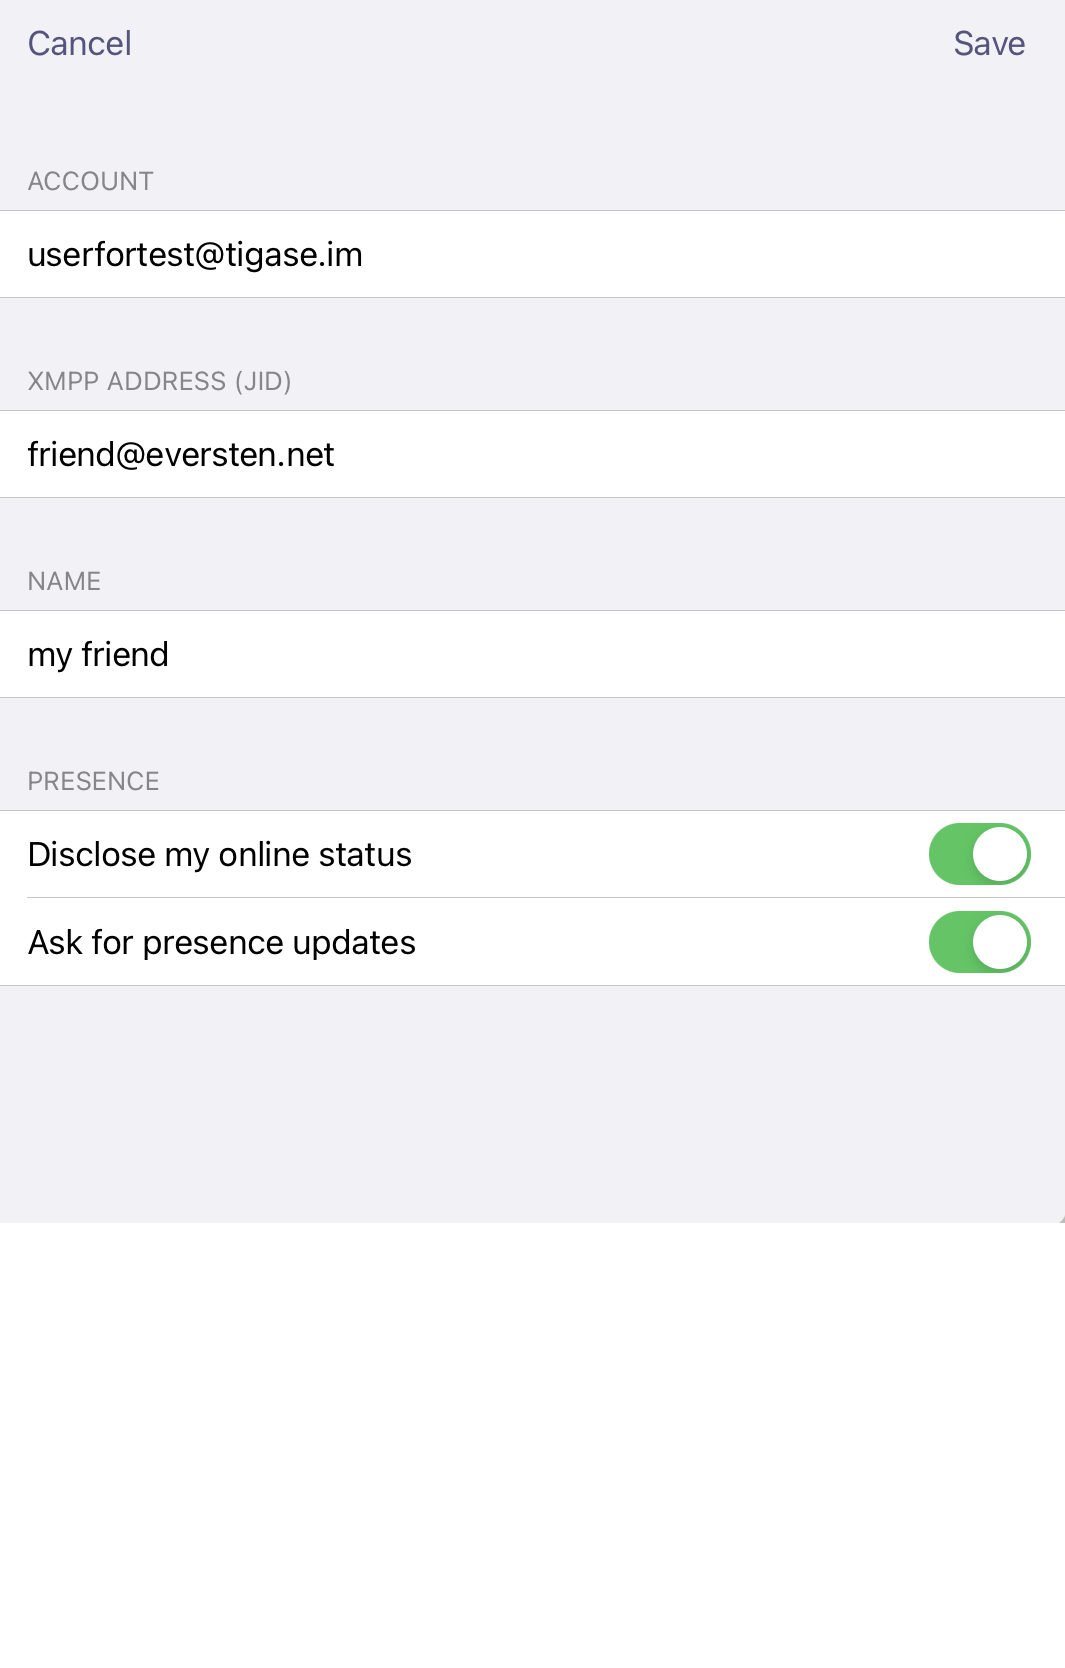The width and height of the screenshot is (1065, 1668).
Task: Click the small corner mark at form's bottom-right
Action: pyautogui.click(x=1061, y=1219)
